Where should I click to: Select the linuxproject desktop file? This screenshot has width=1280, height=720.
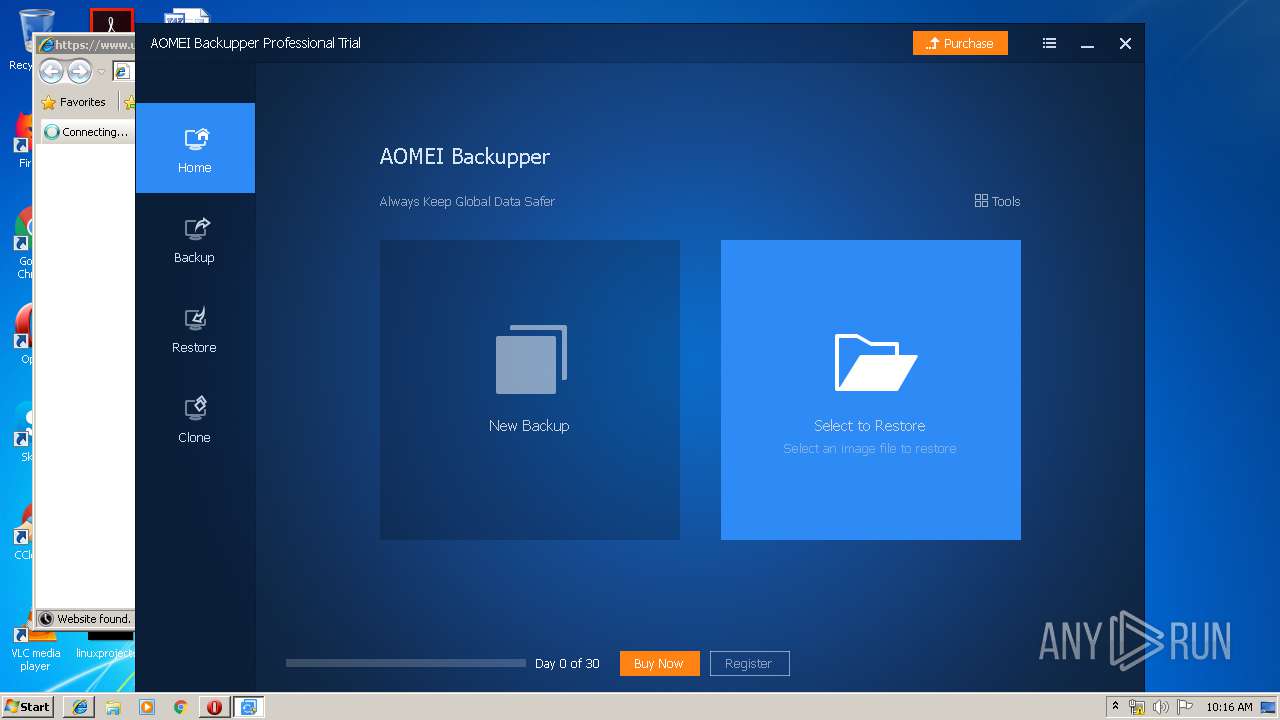click(x=105, y=648)
